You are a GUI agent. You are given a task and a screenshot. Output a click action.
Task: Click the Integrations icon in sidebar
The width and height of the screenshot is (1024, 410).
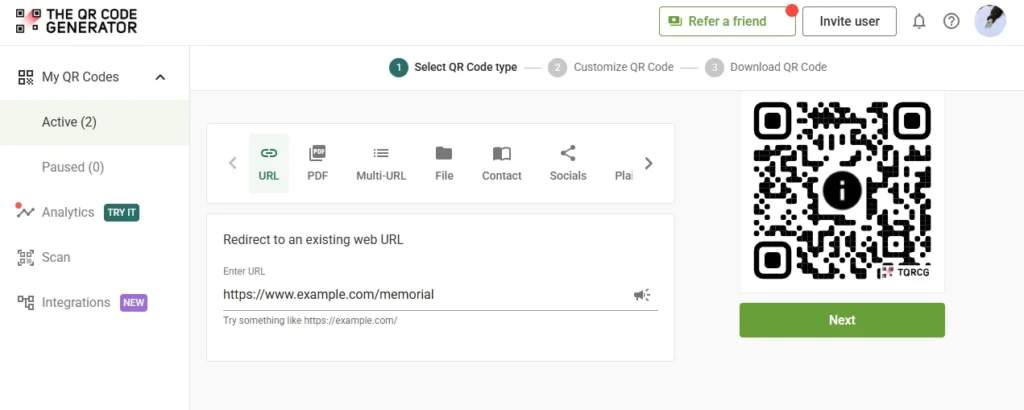[25, 302]
